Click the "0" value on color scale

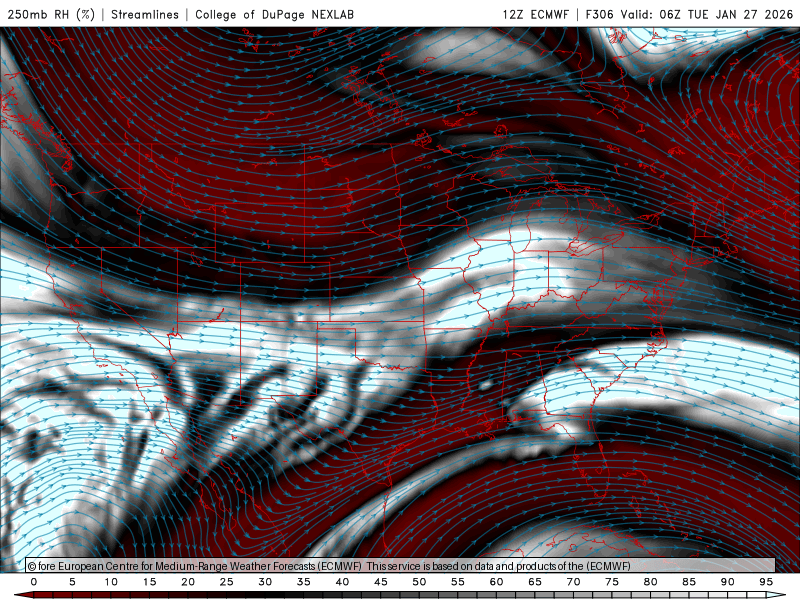point(34,582)
